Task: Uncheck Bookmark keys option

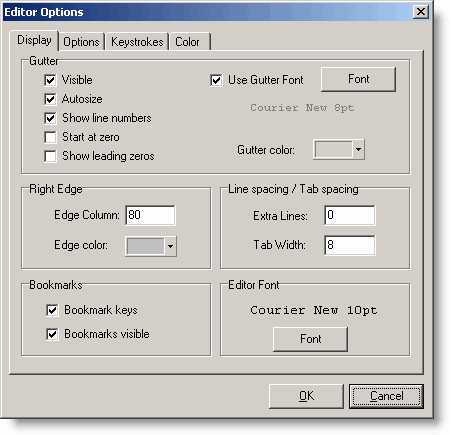Action: [x=52, y=310]
